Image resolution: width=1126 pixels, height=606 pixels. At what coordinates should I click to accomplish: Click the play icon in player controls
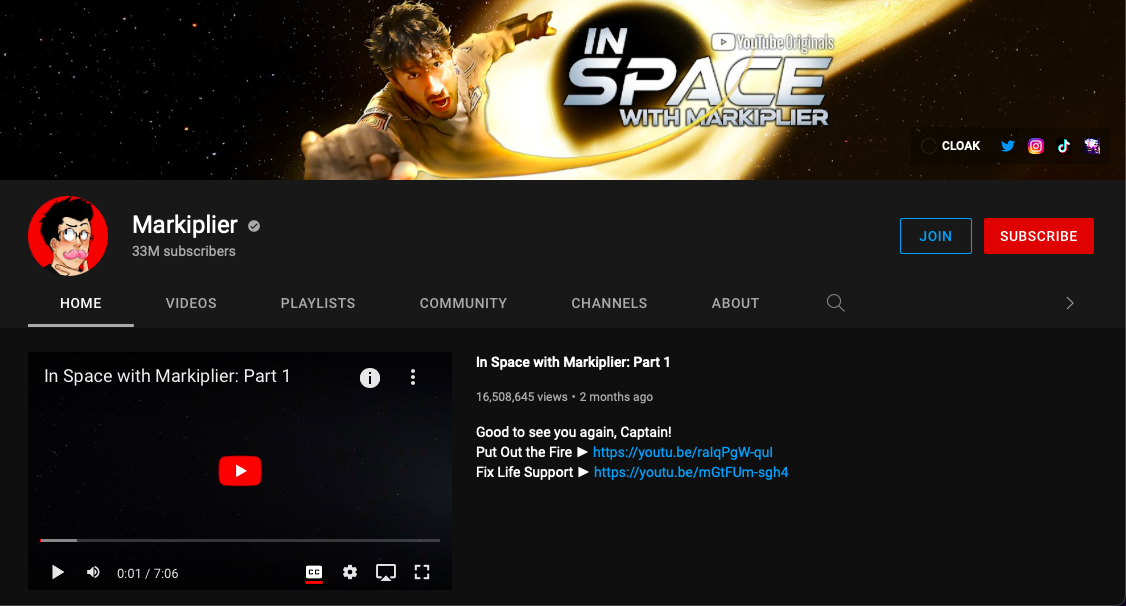[x=57, y=572]
